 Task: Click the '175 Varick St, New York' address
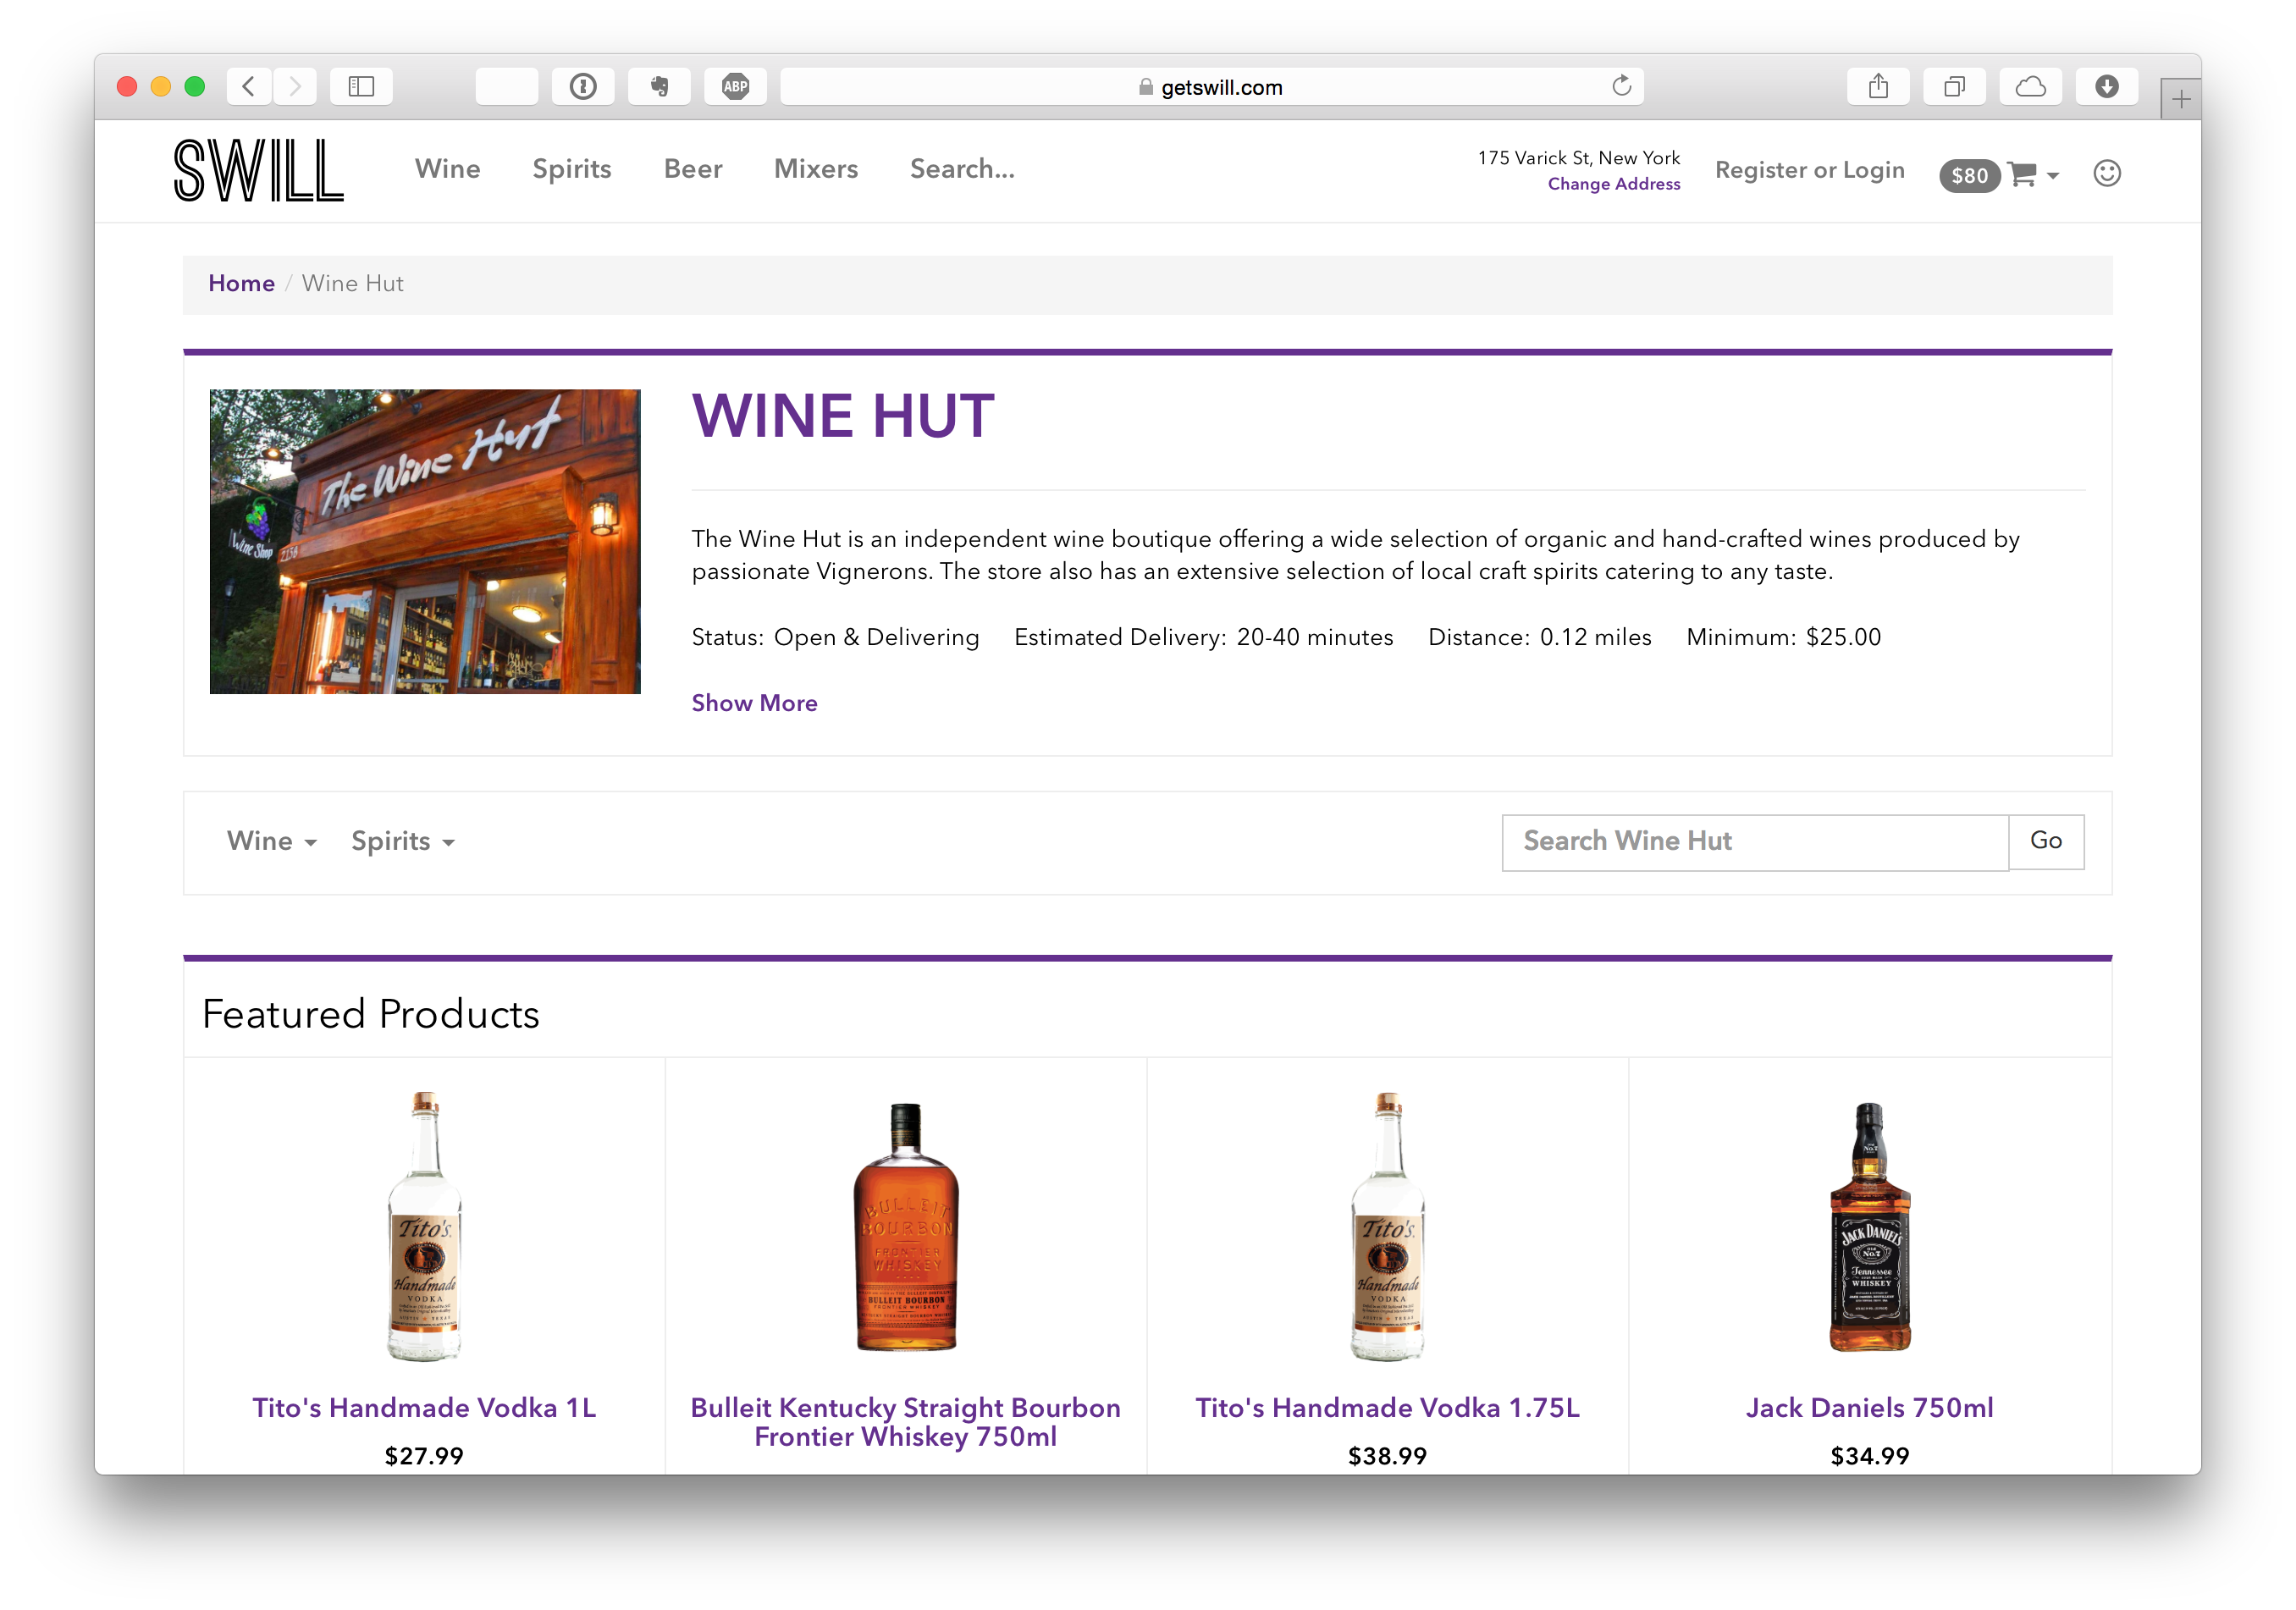click(x=1579, y=158)
